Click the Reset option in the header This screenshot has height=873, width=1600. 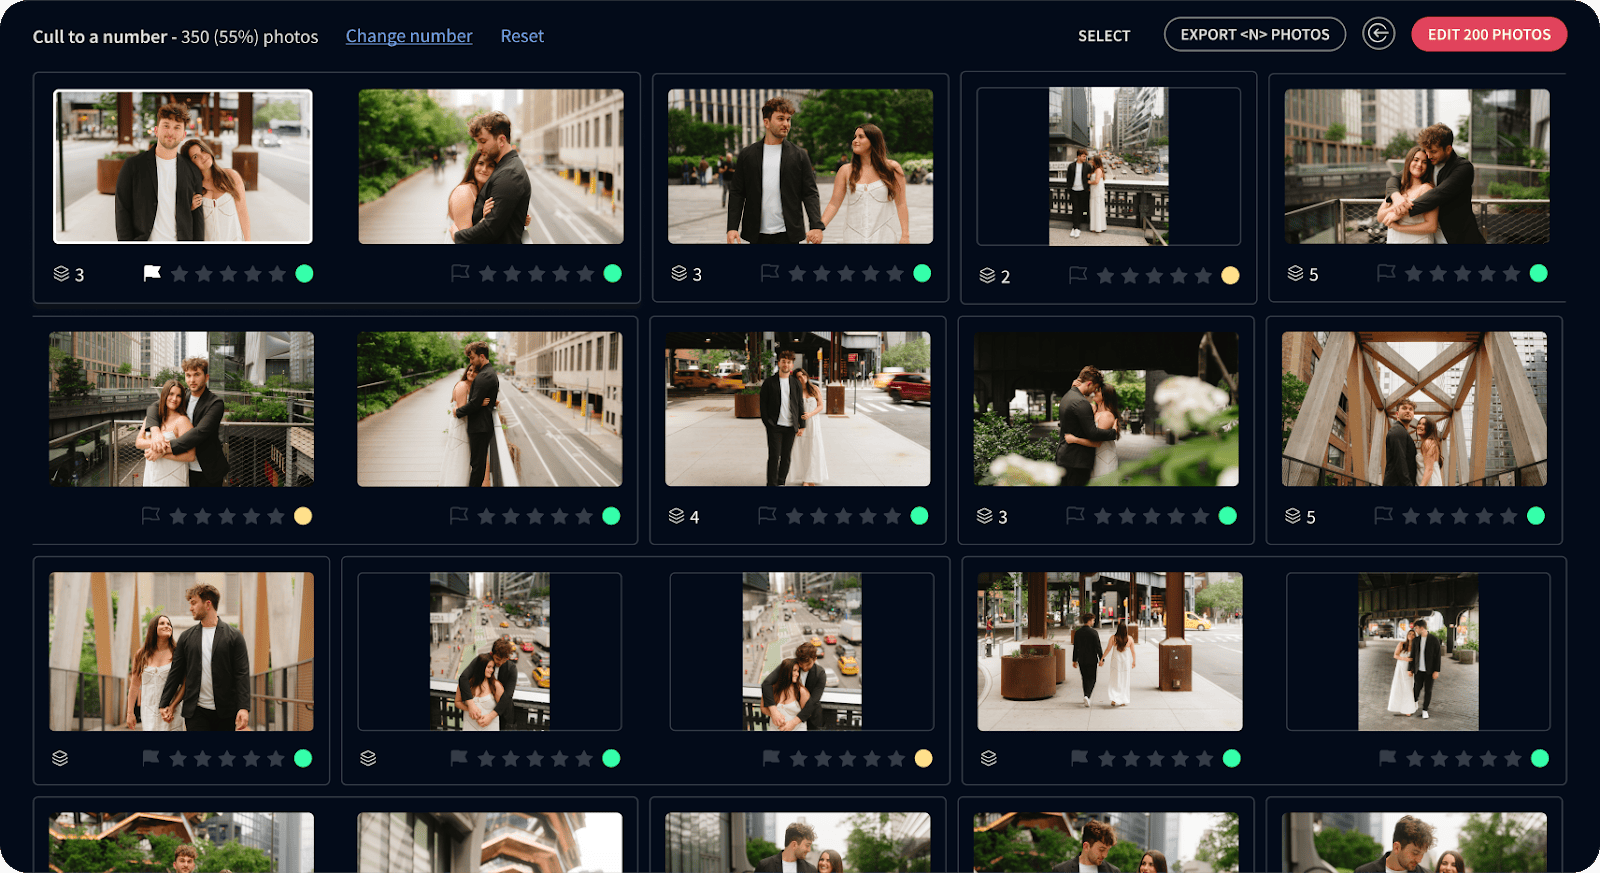[x=522, y=36]
